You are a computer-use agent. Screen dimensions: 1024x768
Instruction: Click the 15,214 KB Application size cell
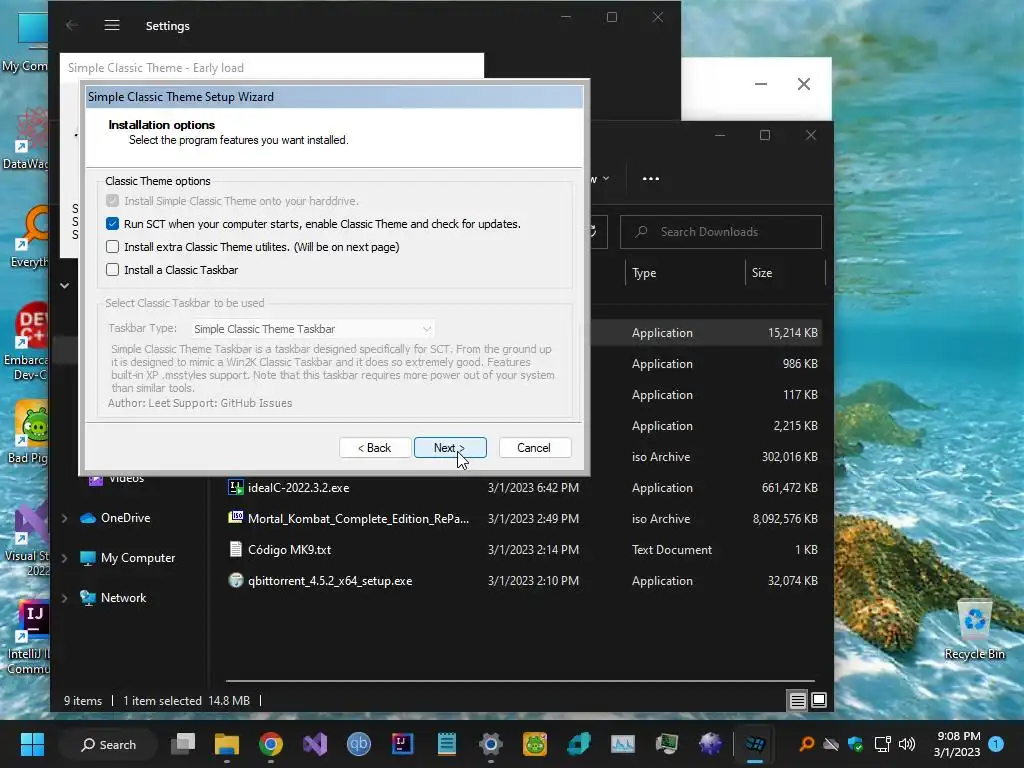tap(792, 332)
